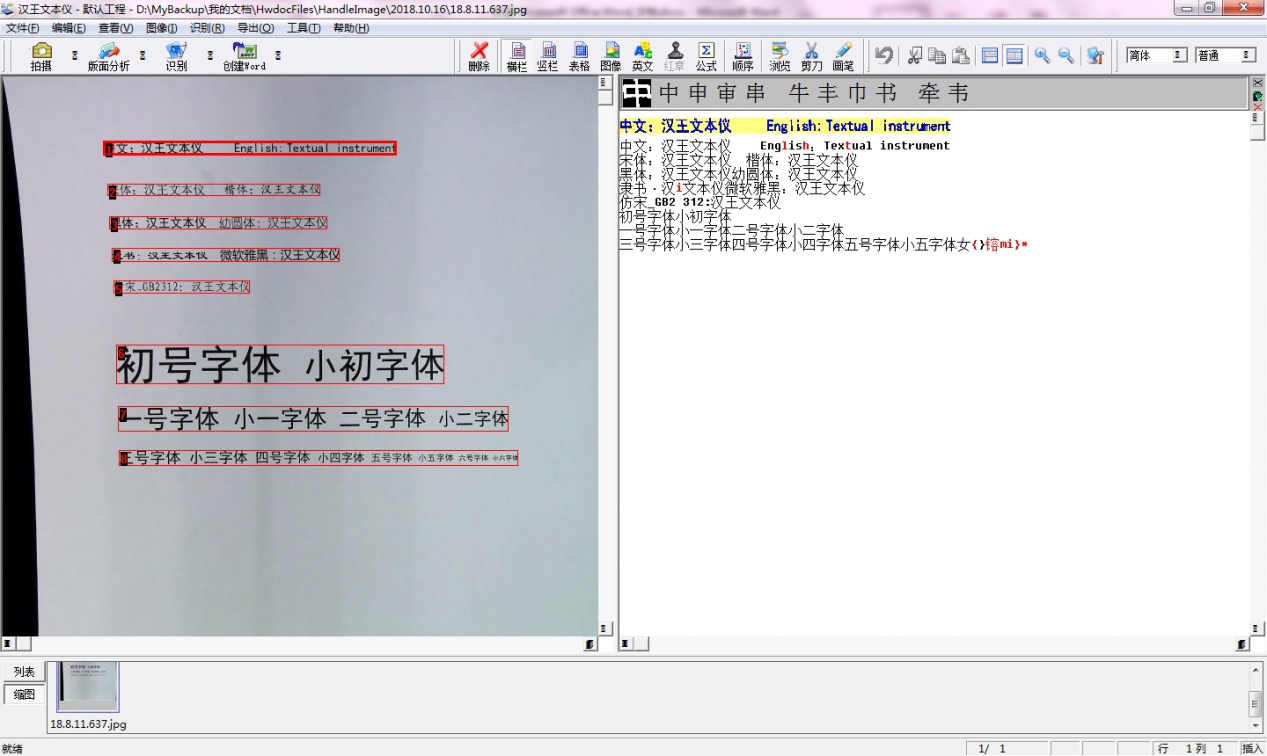1267x756 pixels.
Task: Click the first window layout icon
Action: point(990,55)
